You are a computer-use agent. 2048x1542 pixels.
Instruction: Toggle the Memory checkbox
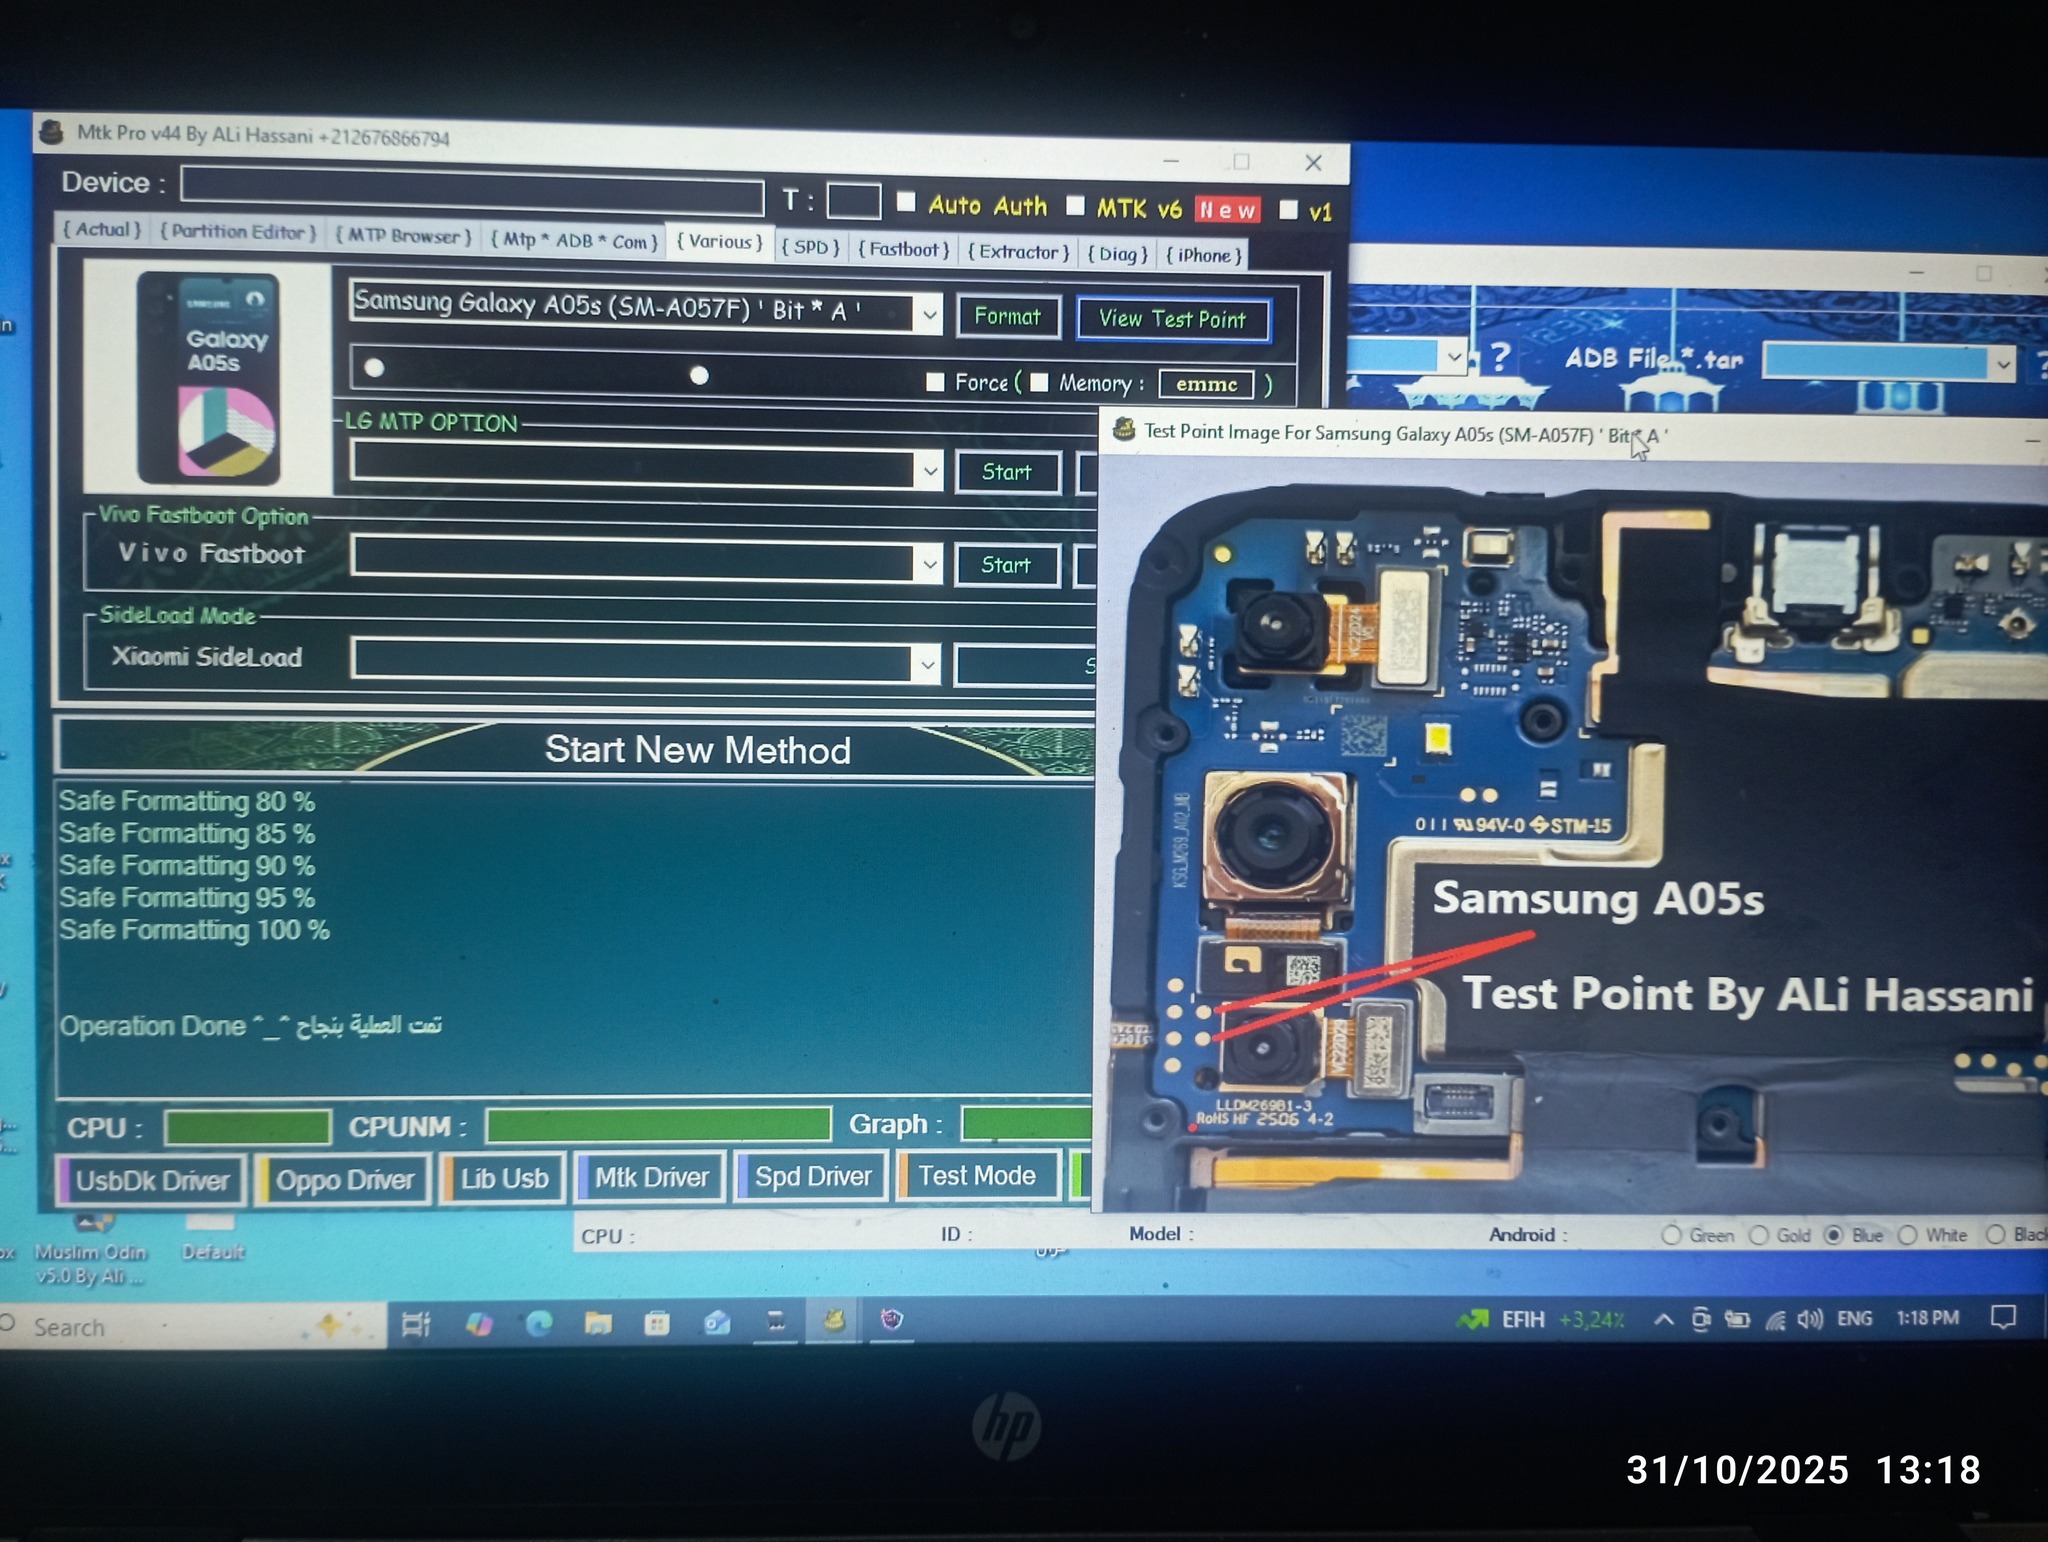(1039, 382)
